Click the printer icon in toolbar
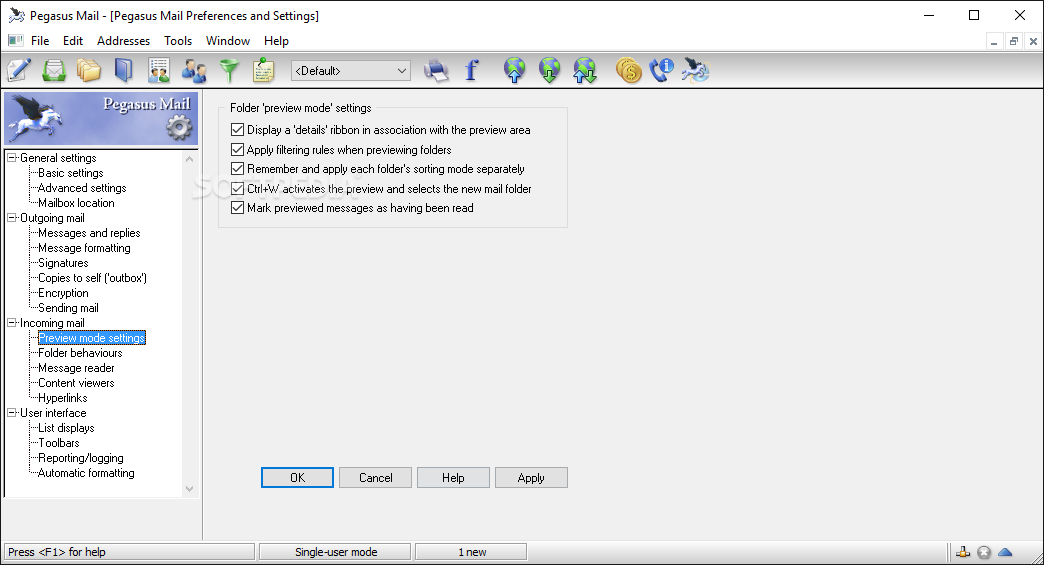 (x=436, y=70)
